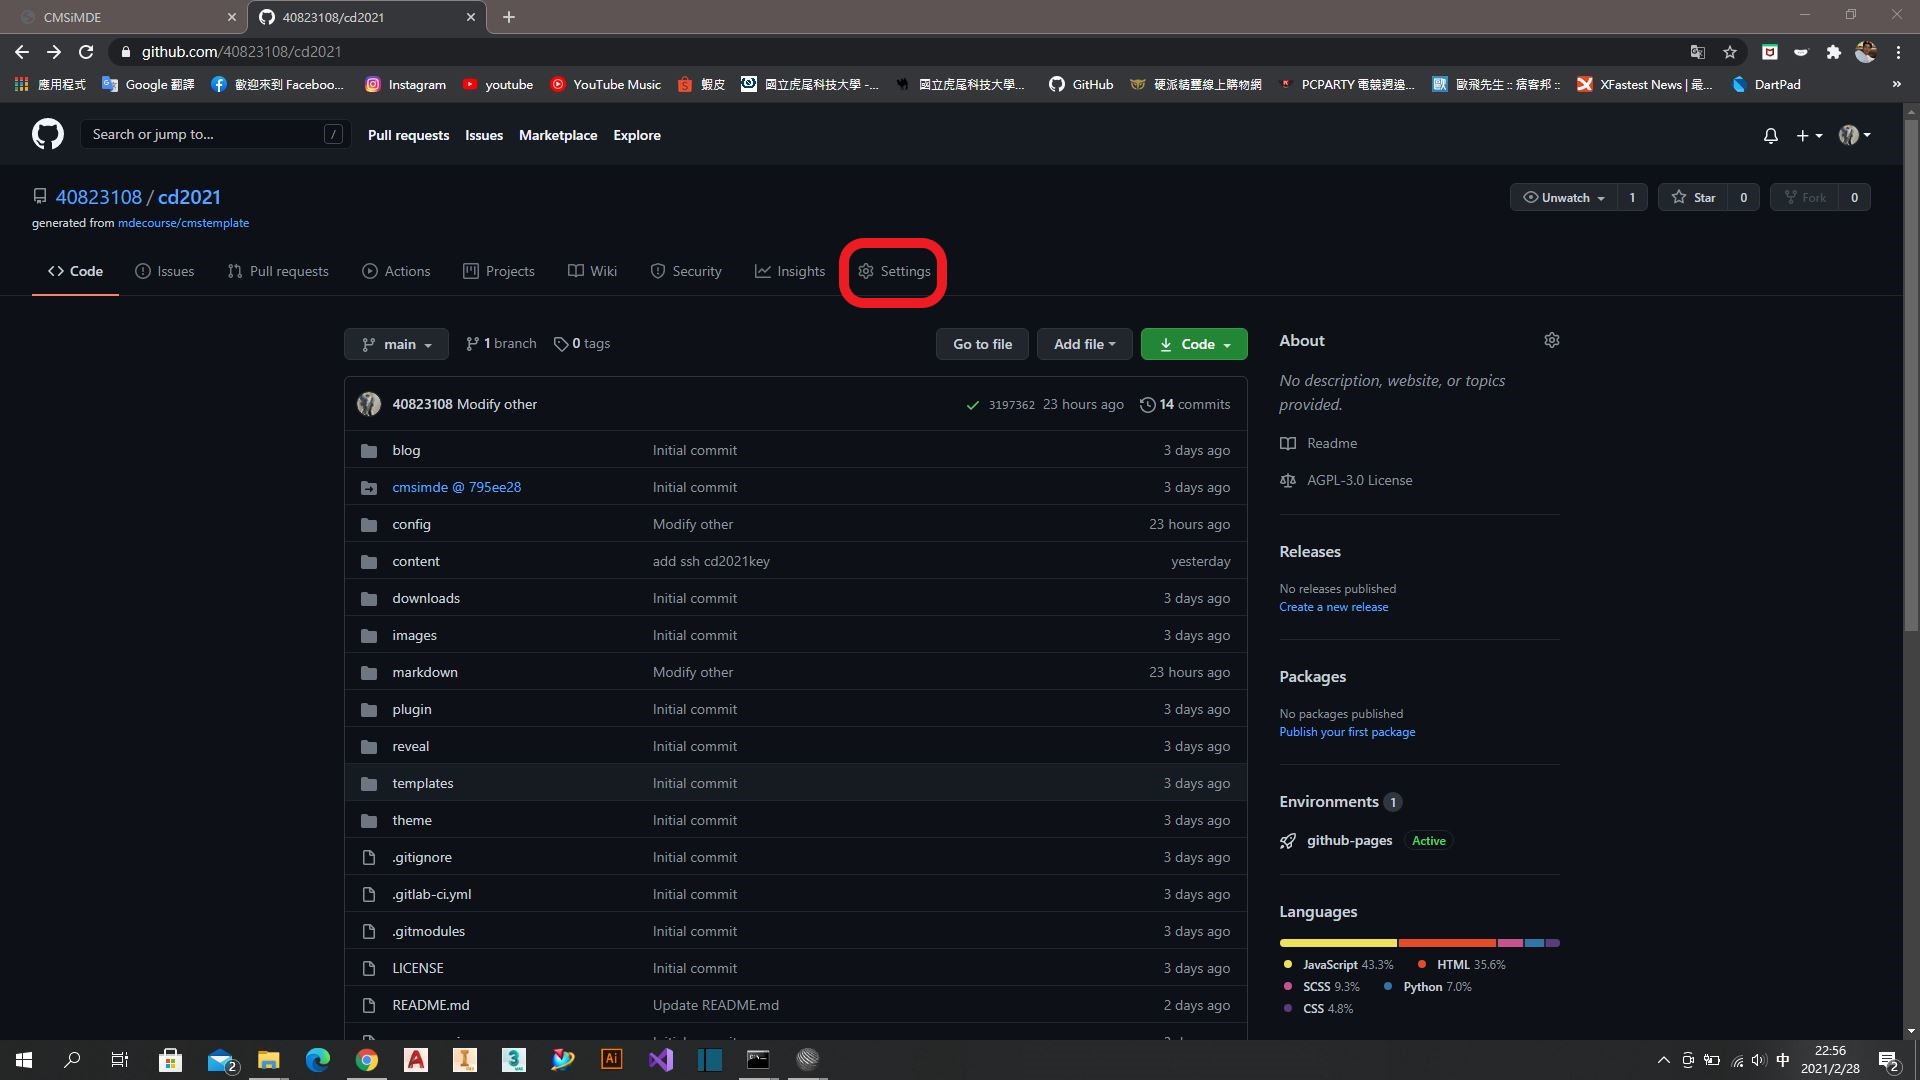Open the github-pages environment

(1349, 840)
